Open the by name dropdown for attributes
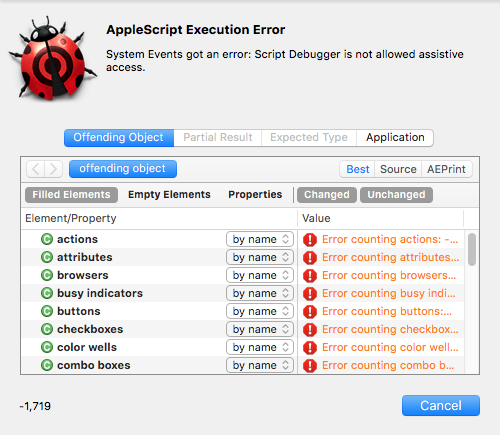Viewport: 500px width, 435px height. [x=260, y=257]
